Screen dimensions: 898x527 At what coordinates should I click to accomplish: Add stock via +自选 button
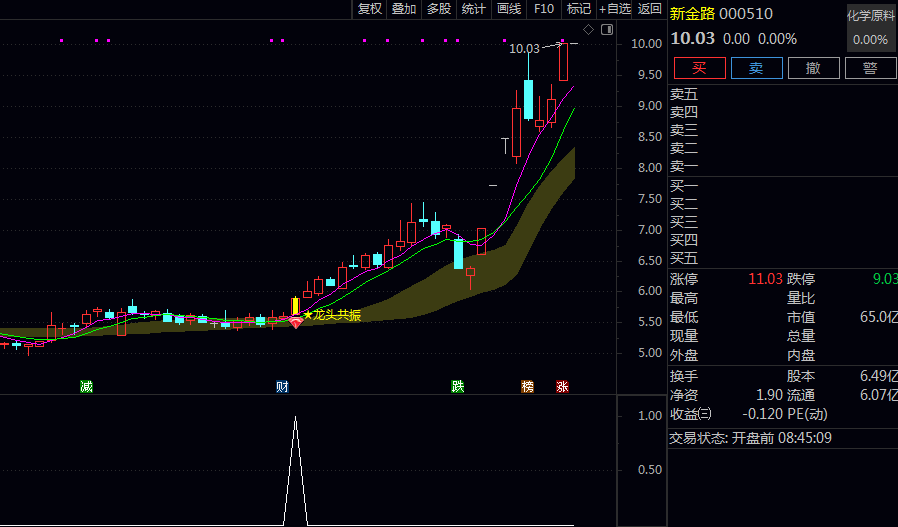(x=615, y=9)
